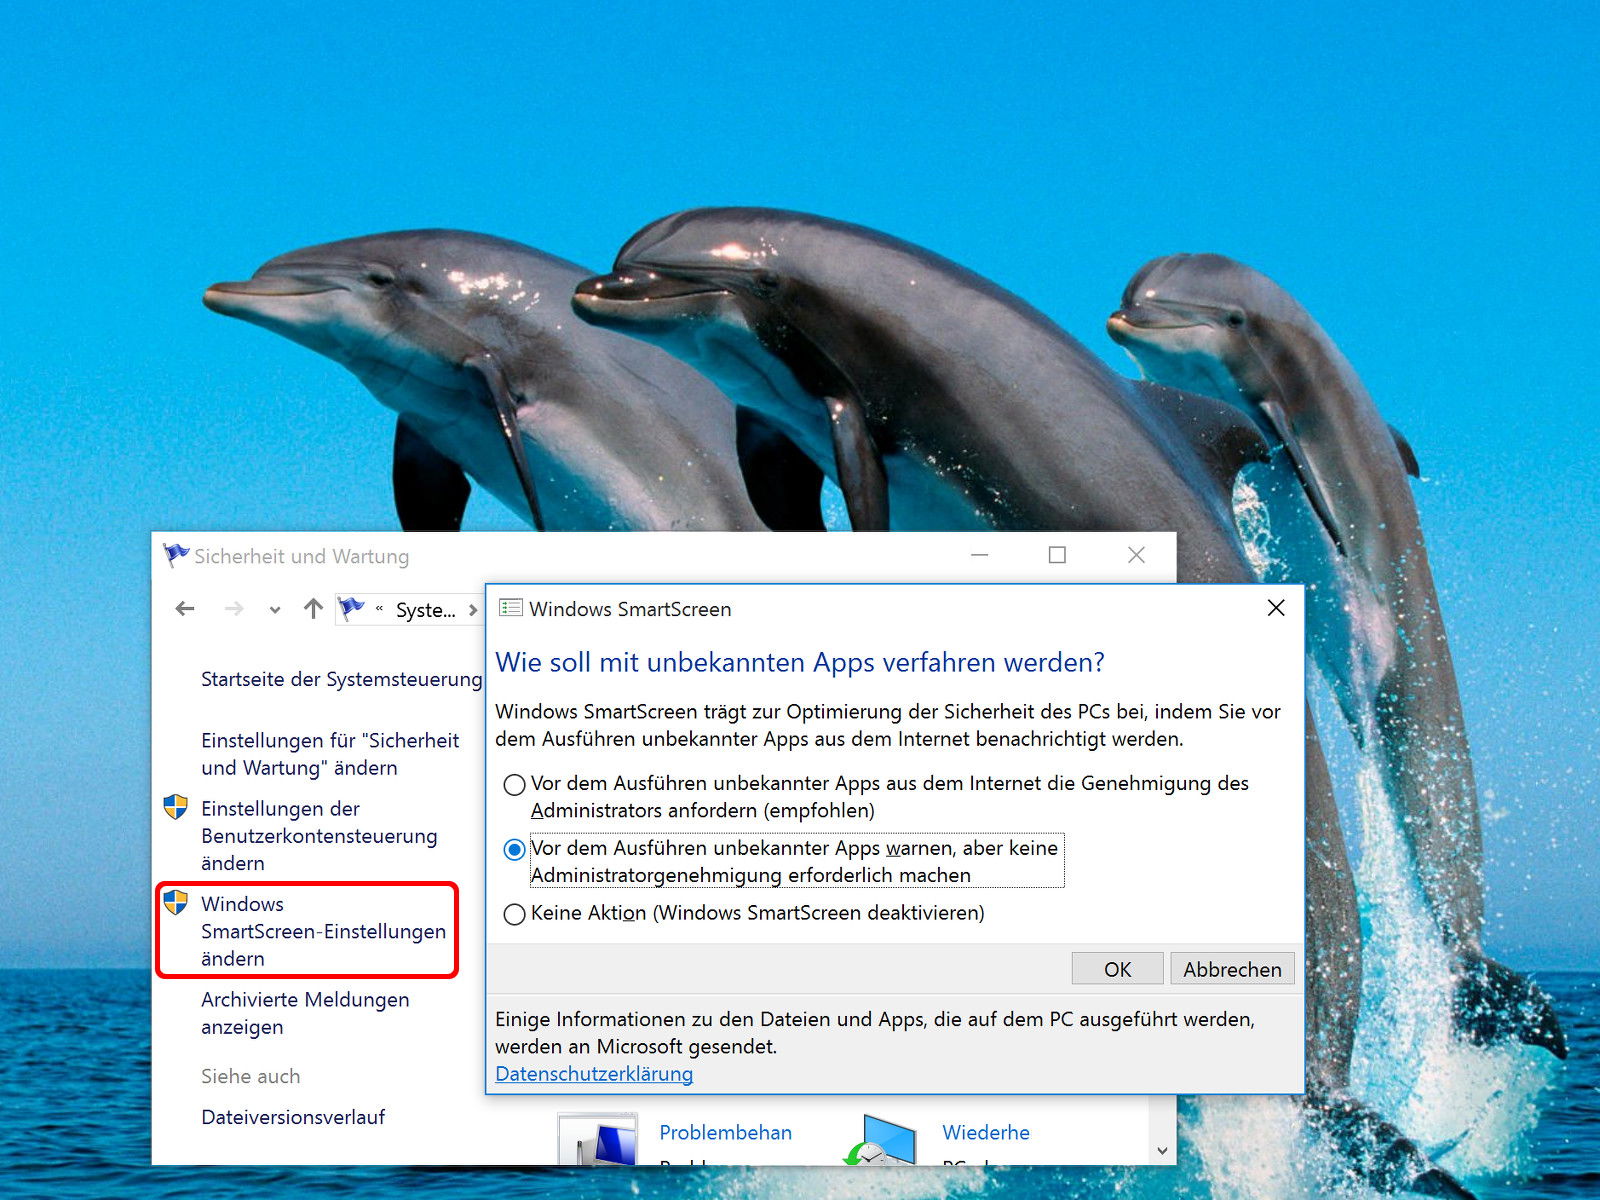Open the Wiederhe... link

[986, 1132]
